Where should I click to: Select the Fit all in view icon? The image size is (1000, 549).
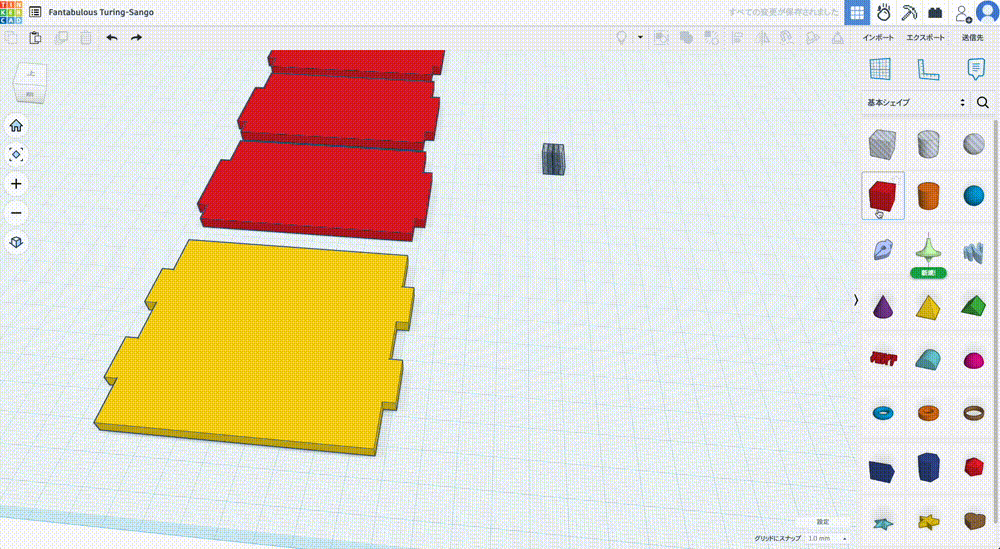pyautogui.click(x=16, y=155)
